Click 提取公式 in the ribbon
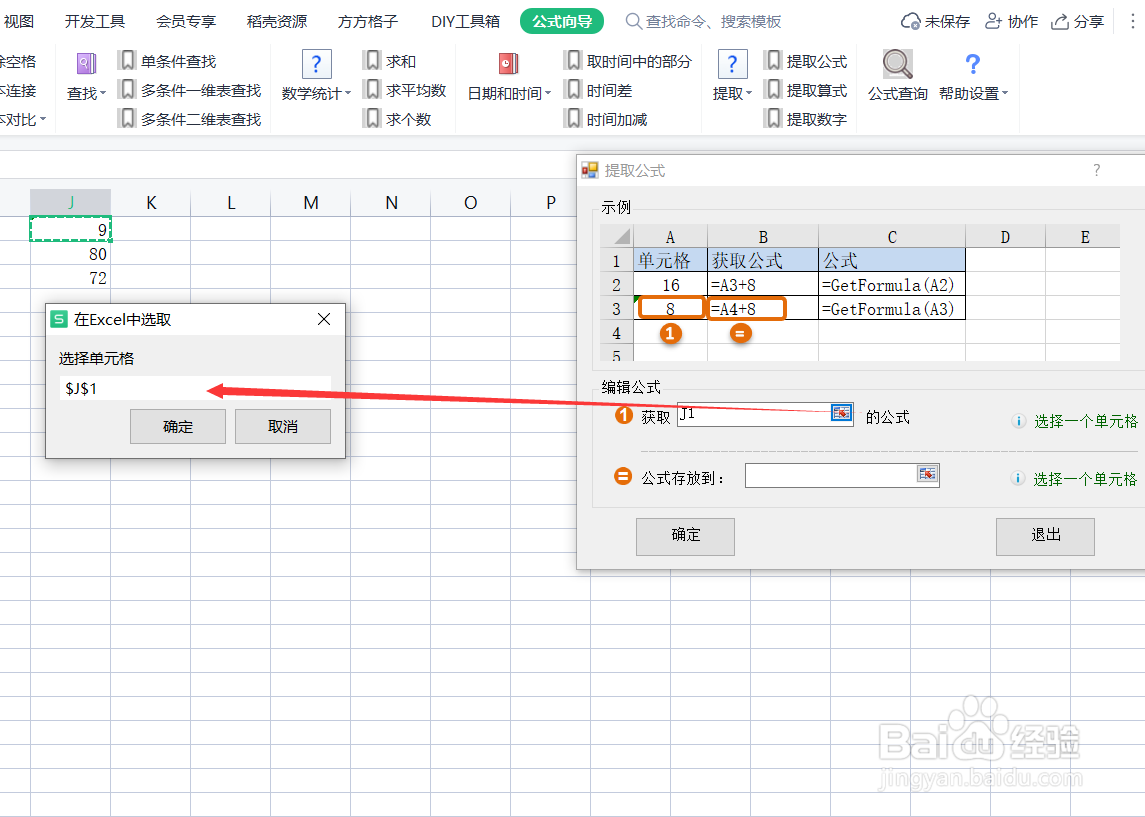Image resolution: width=1145 pixels, height=817 pixels. point(805,61)
